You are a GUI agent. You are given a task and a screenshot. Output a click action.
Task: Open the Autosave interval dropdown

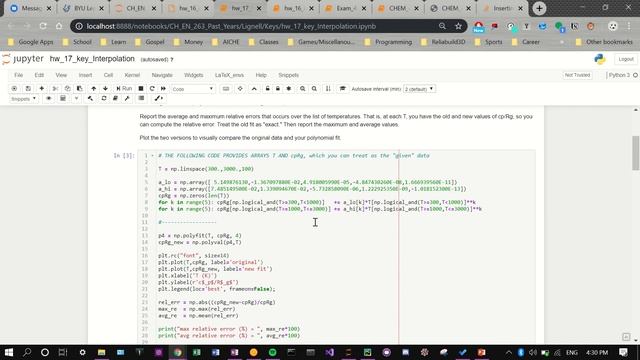[419, 89]
